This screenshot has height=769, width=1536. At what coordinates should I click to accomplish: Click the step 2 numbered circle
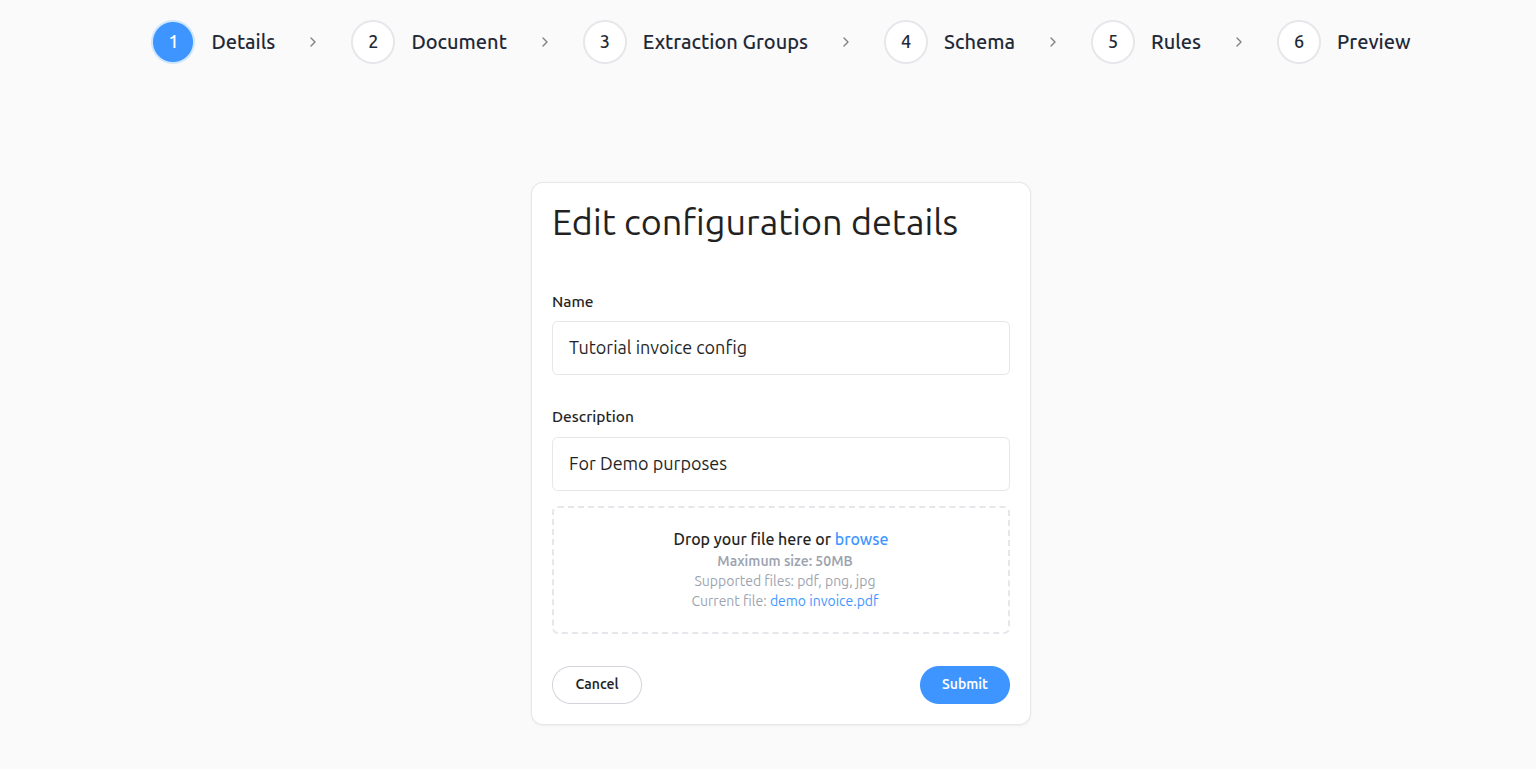coord(373,42)
